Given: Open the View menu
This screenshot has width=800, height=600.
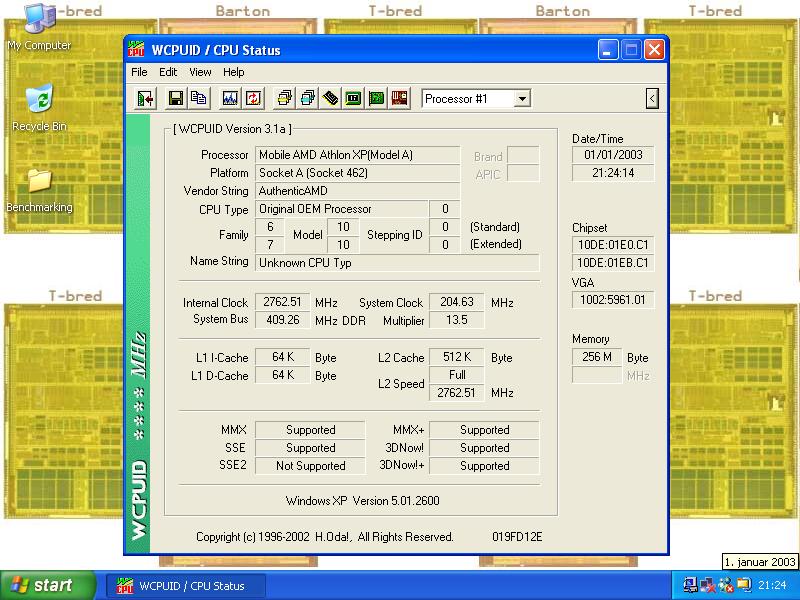Looking at the screenshot, I should click(x=200, y=72).
